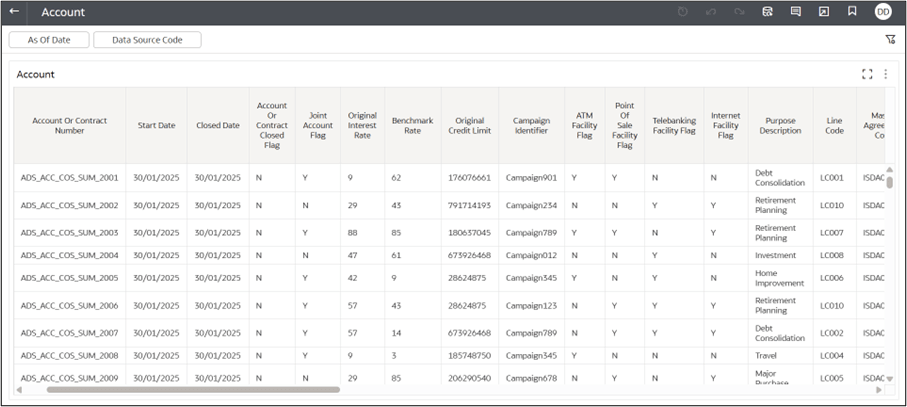Open the As Of Date filter
The width and height of the screenshot is (907, 407).
click(49, 40)
